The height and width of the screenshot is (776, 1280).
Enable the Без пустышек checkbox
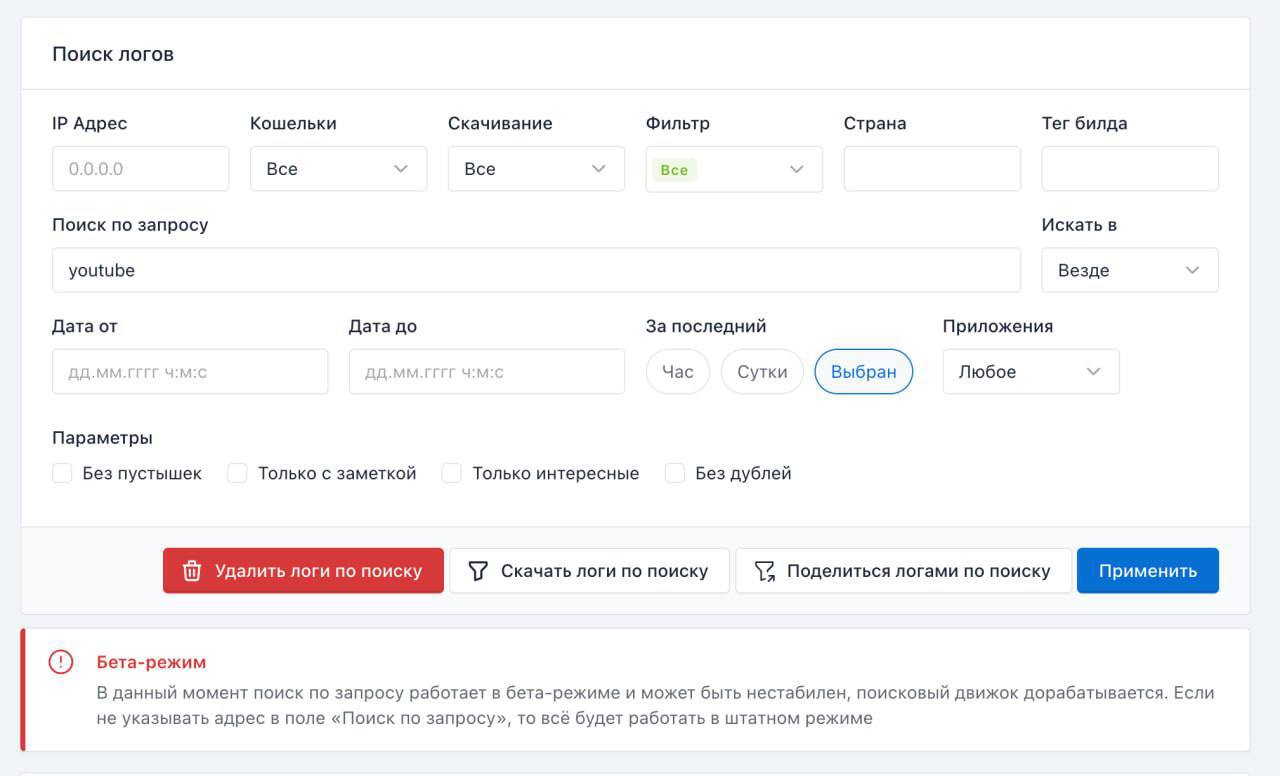click(x=62, y=473)
